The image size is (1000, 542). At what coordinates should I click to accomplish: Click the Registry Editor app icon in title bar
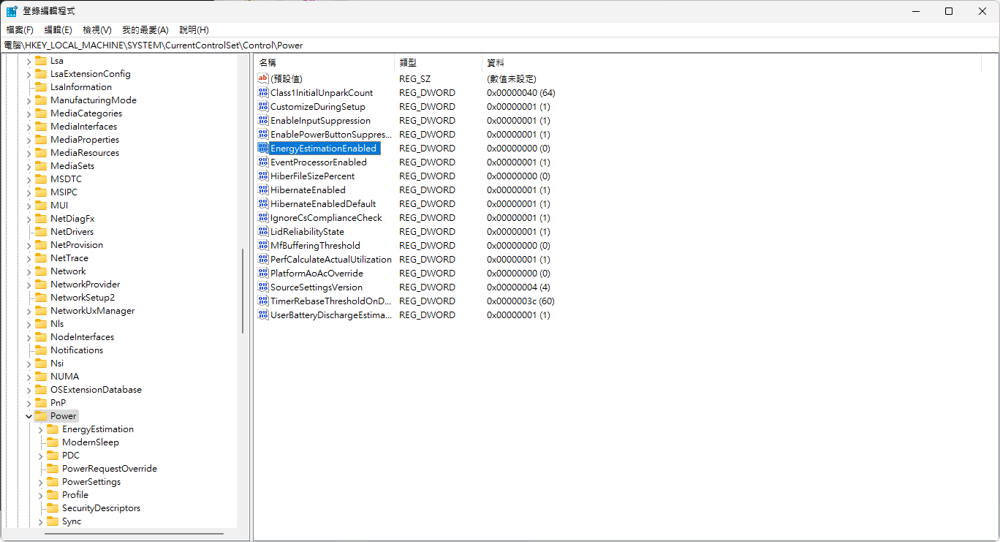pos(11,11)
